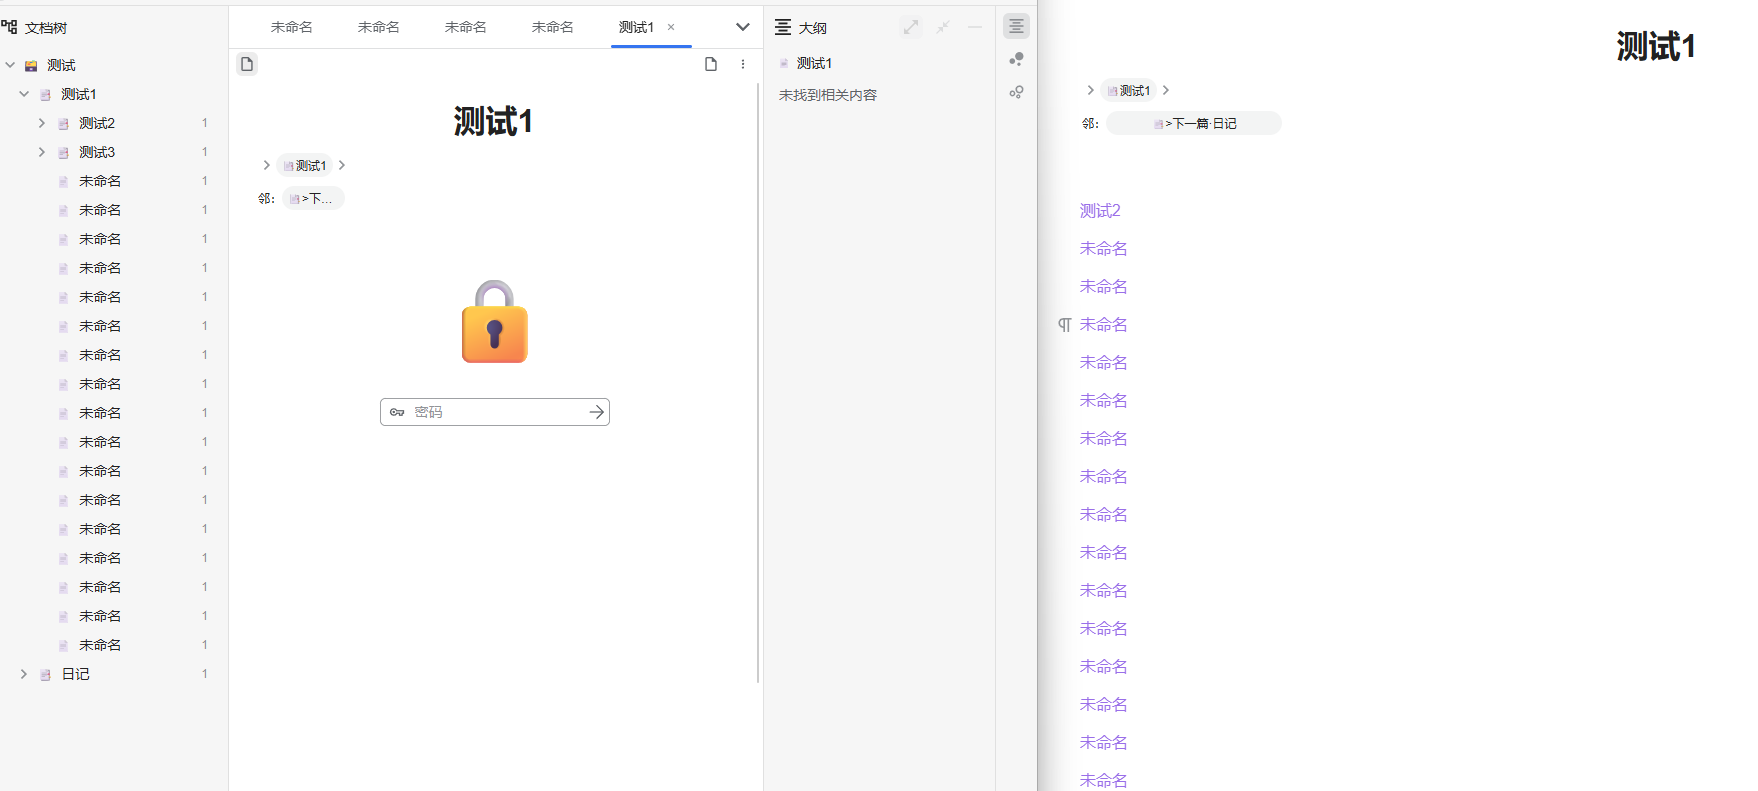This screenshot has height=791, width=1758.
Task: Collapse the 测试1 document in the tree
Action: 24,94
